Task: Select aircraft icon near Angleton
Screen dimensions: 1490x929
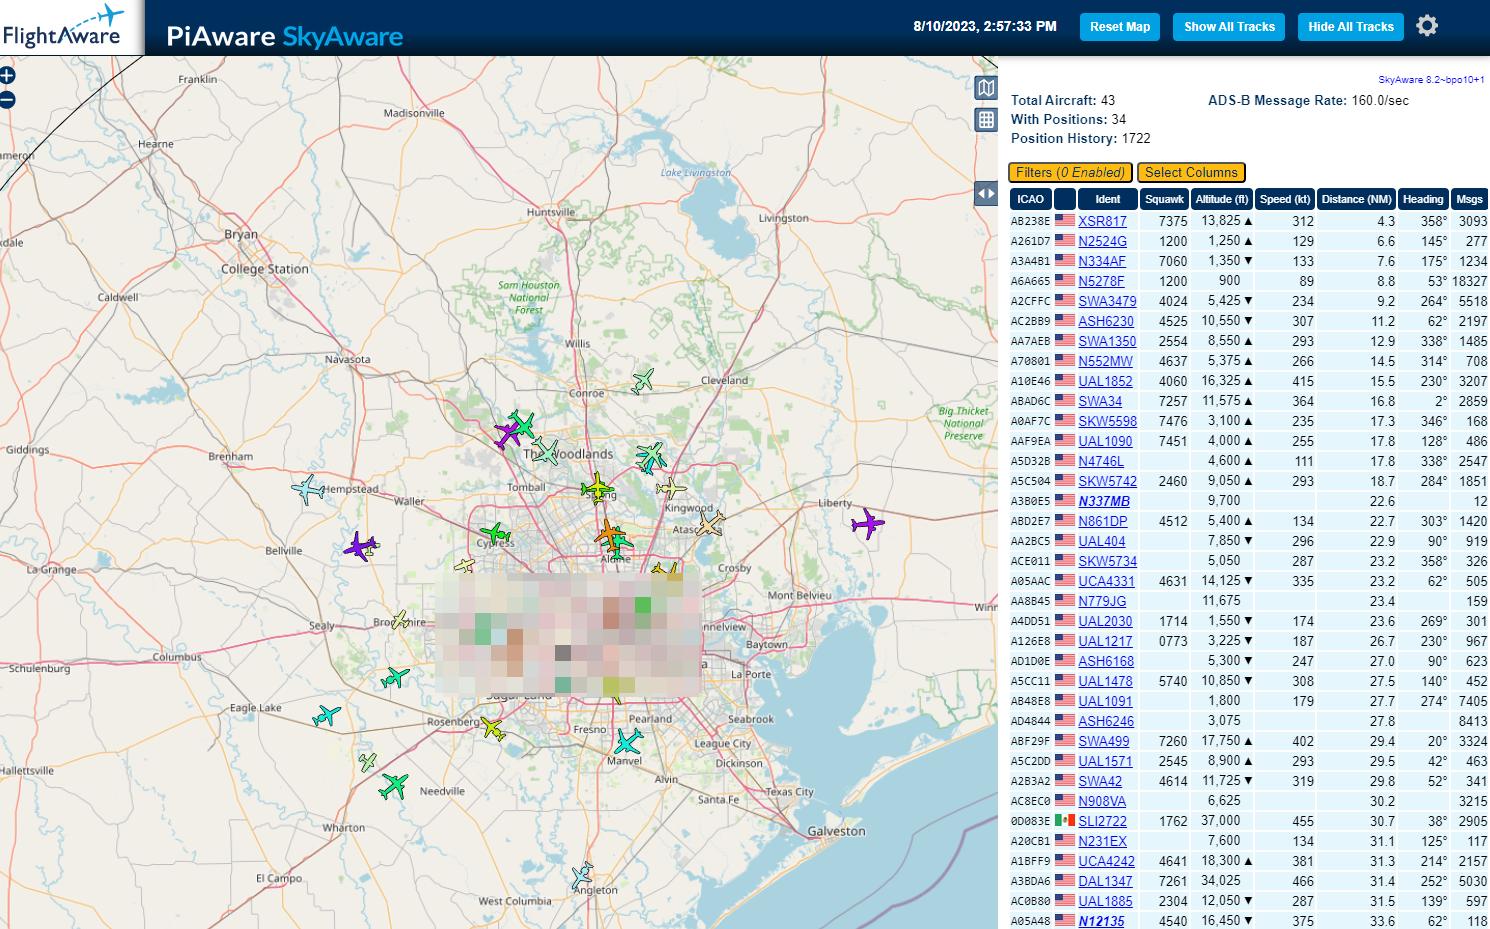Action: [582, 876]
